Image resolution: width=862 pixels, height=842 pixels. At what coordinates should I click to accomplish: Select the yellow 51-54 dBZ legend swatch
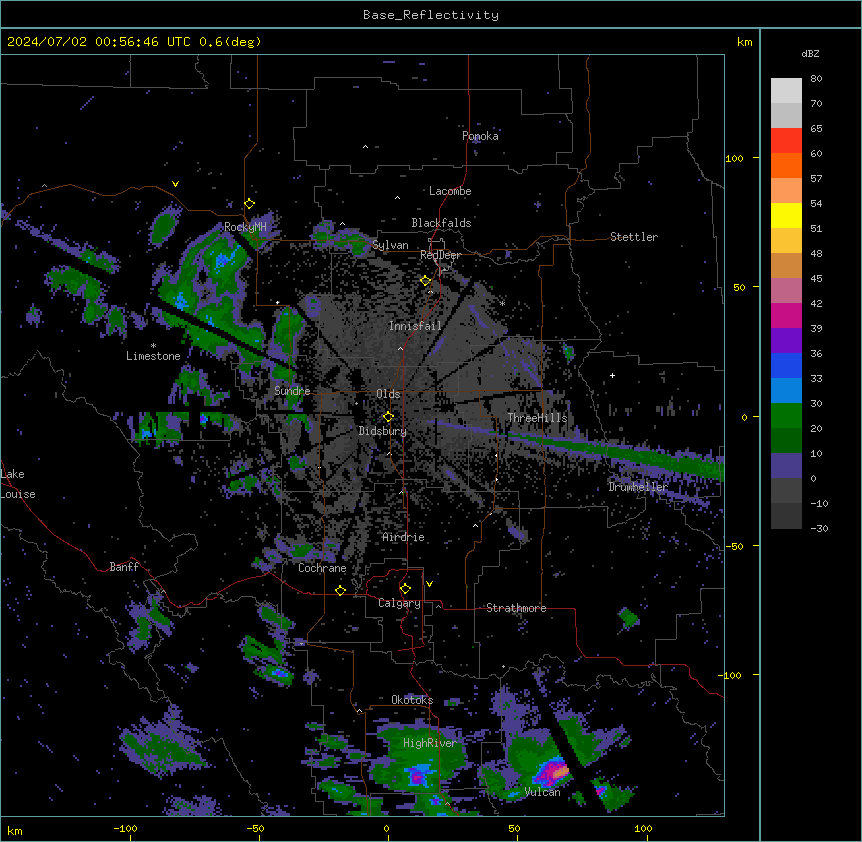[786, 215]
